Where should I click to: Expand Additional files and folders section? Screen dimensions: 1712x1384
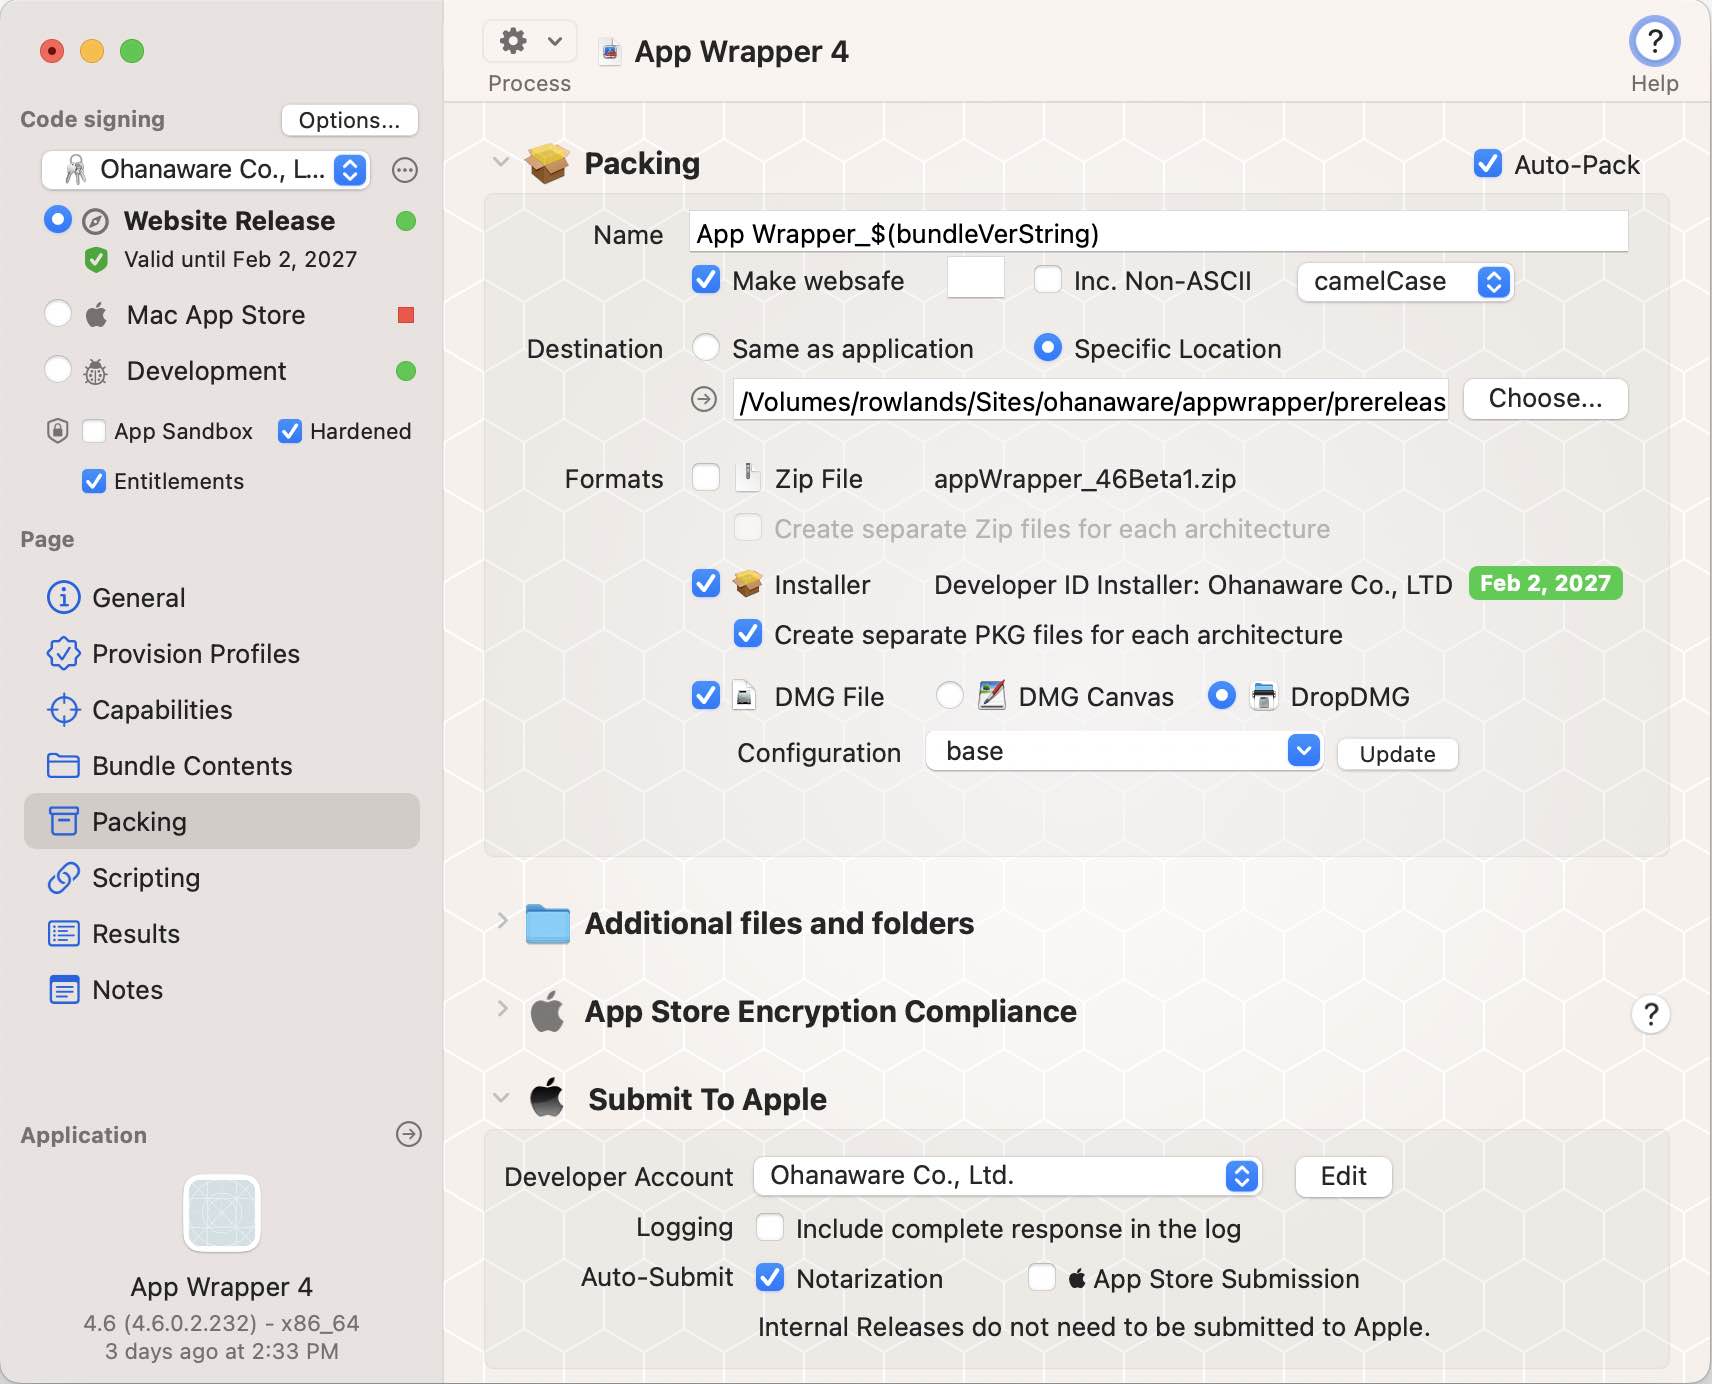pos(502,921)
